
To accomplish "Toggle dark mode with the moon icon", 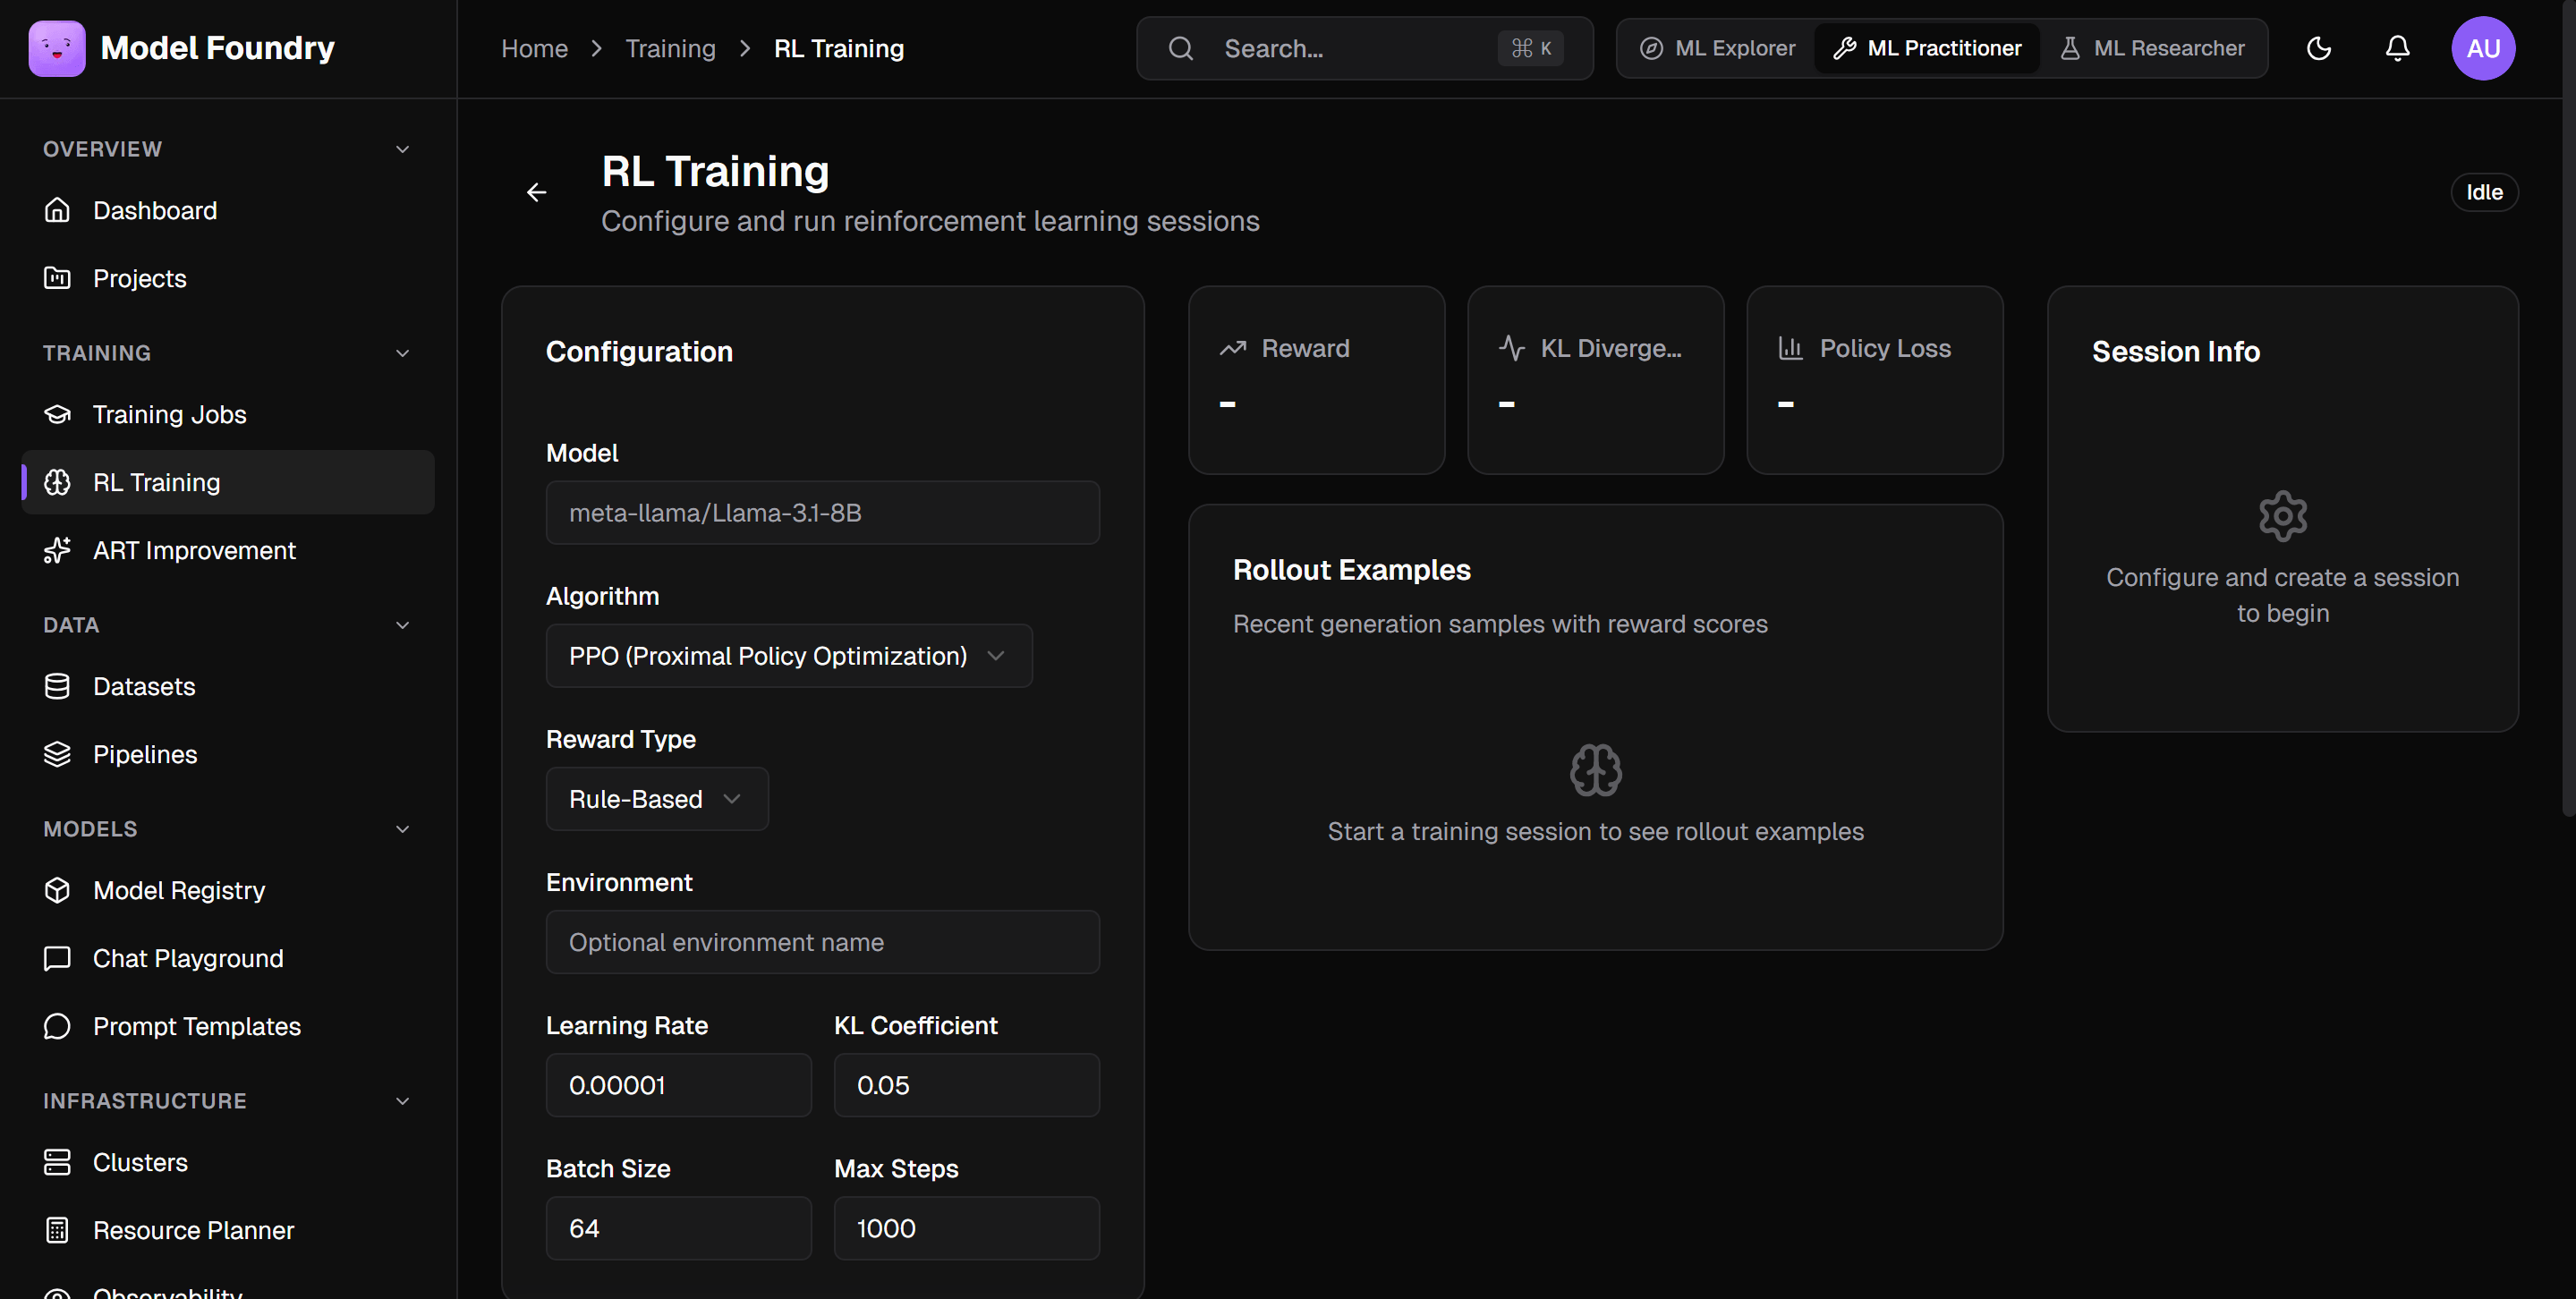I will coord(2319,48).
